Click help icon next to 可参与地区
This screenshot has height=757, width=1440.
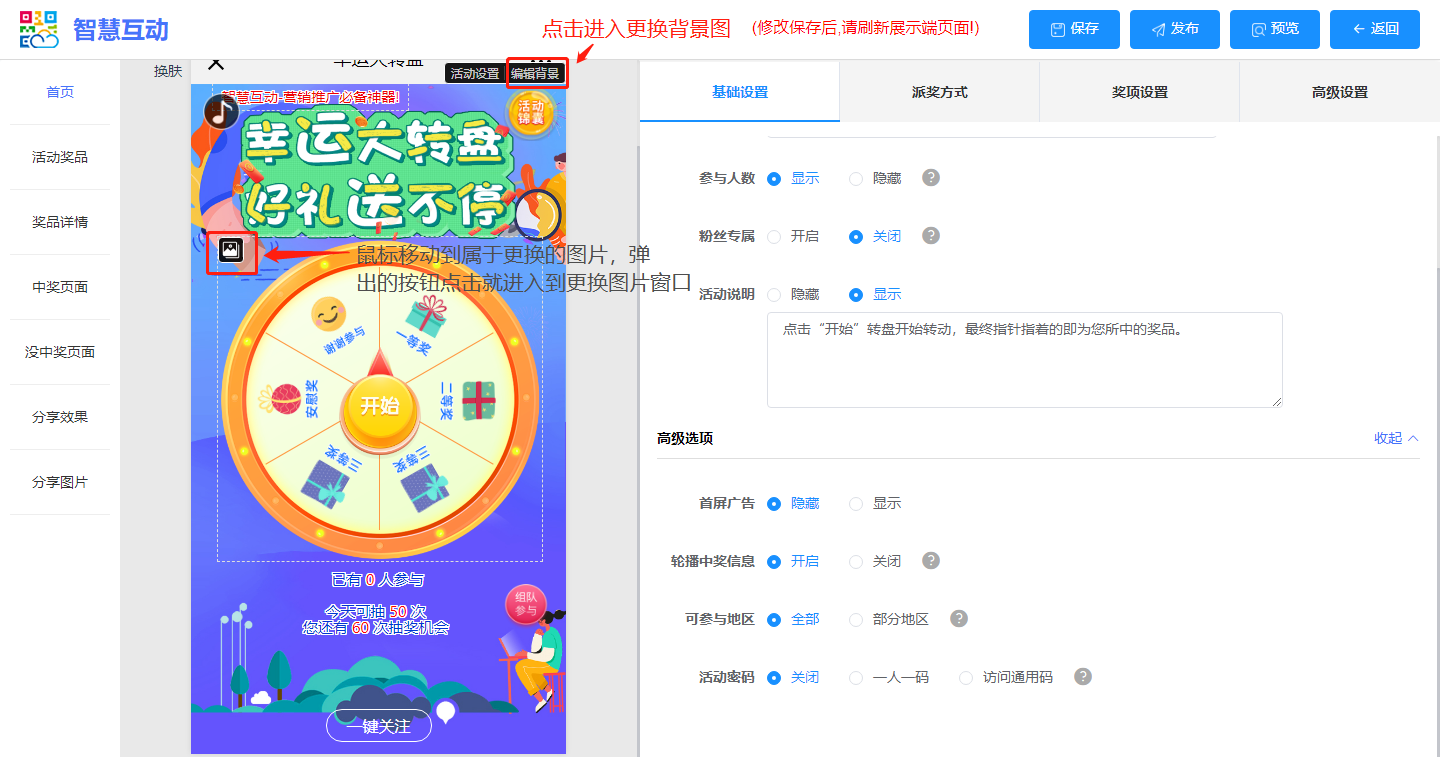tap(959, 619)
